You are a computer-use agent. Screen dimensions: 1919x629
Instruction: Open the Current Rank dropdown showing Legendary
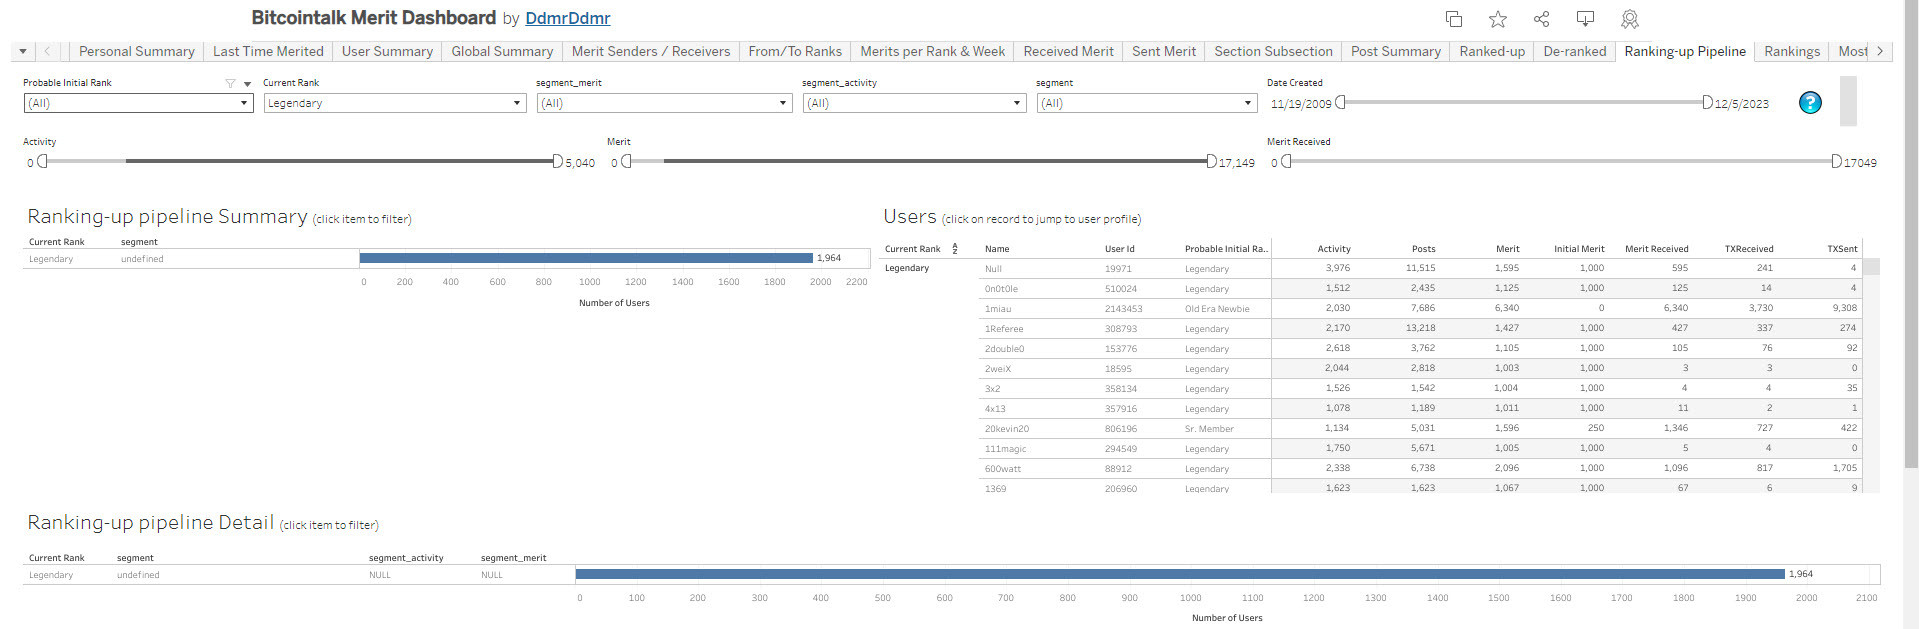(x=395, y=103)
